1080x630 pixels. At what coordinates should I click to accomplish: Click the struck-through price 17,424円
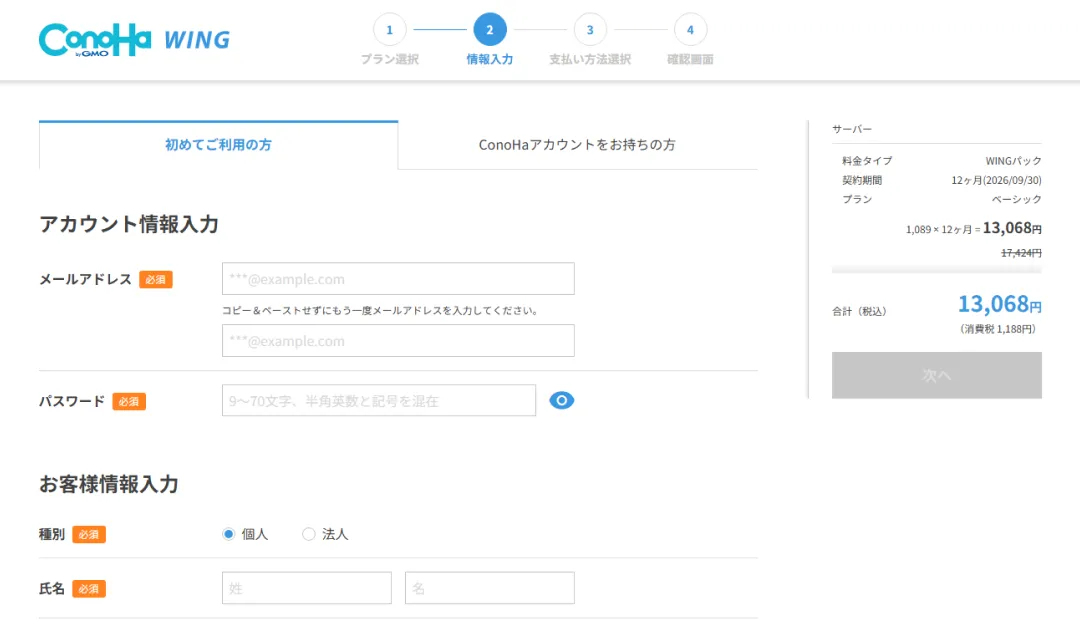point(1021,253)
